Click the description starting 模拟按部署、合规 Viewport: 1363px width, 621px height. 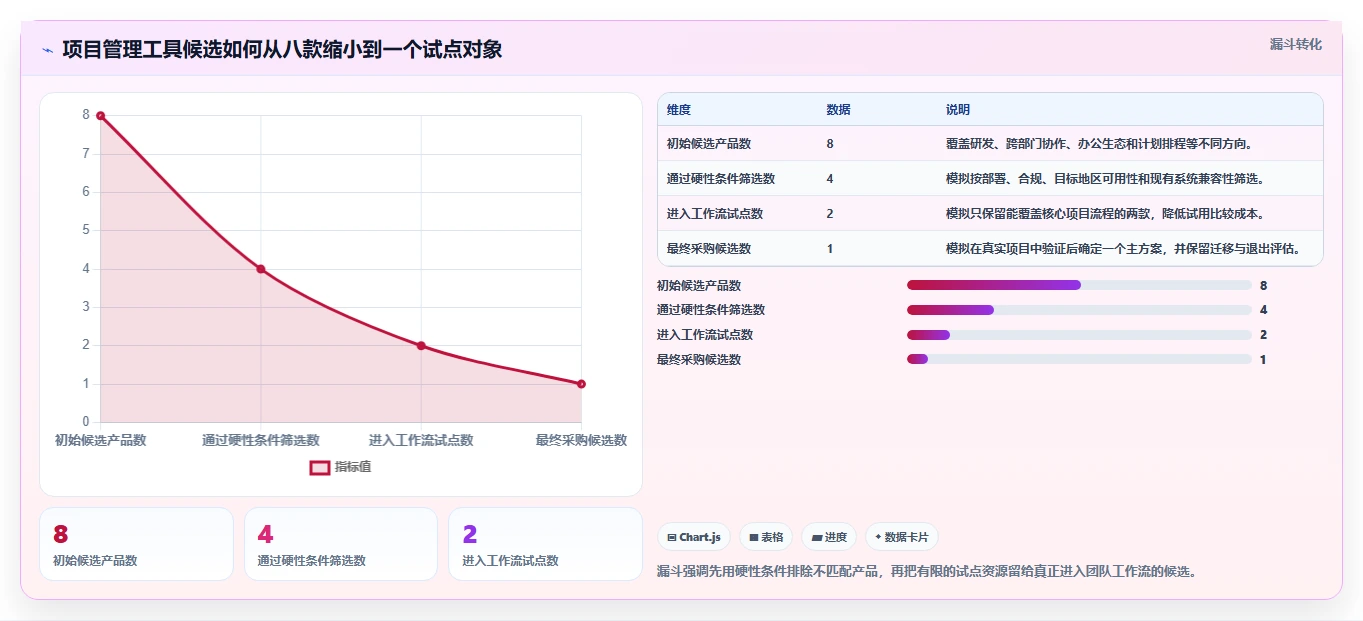[1105, 179]
